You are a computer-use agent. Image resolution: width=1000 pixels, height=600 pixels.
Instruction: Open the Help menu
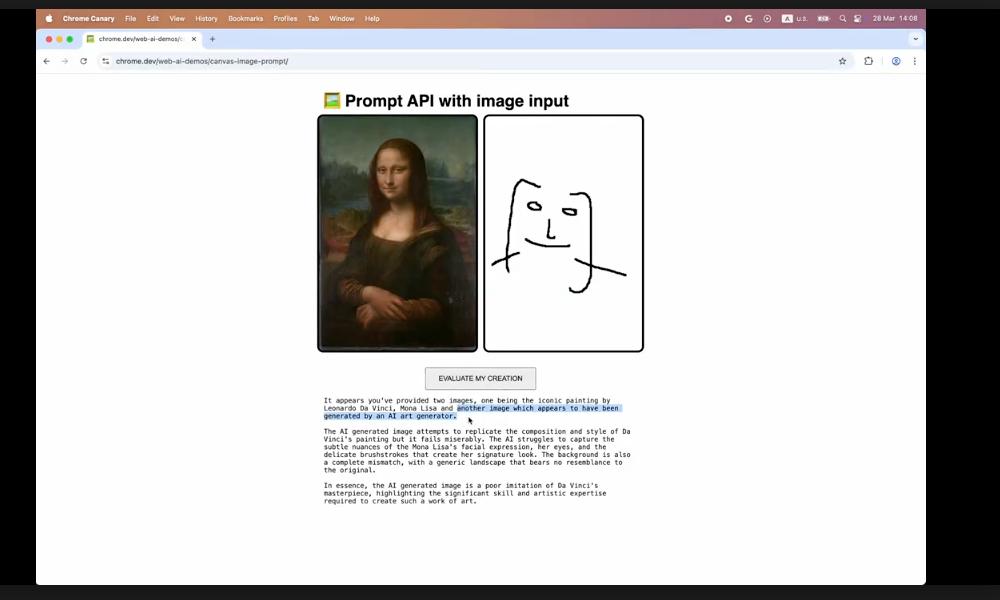click(372, 18)
